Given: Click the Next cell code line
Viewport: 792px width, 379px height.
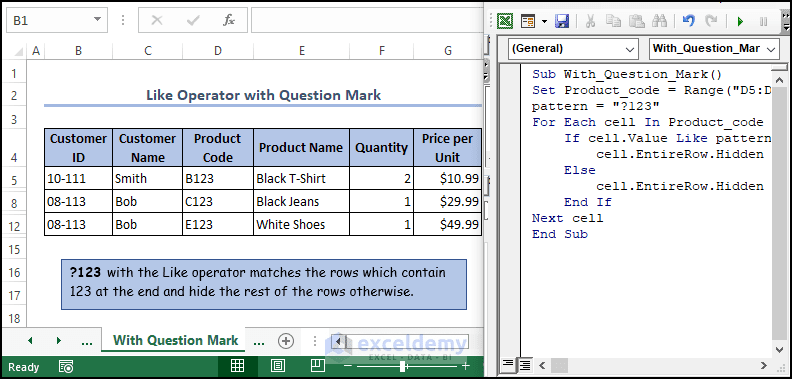Looking at the screenshot, I should tap(567, 218).
